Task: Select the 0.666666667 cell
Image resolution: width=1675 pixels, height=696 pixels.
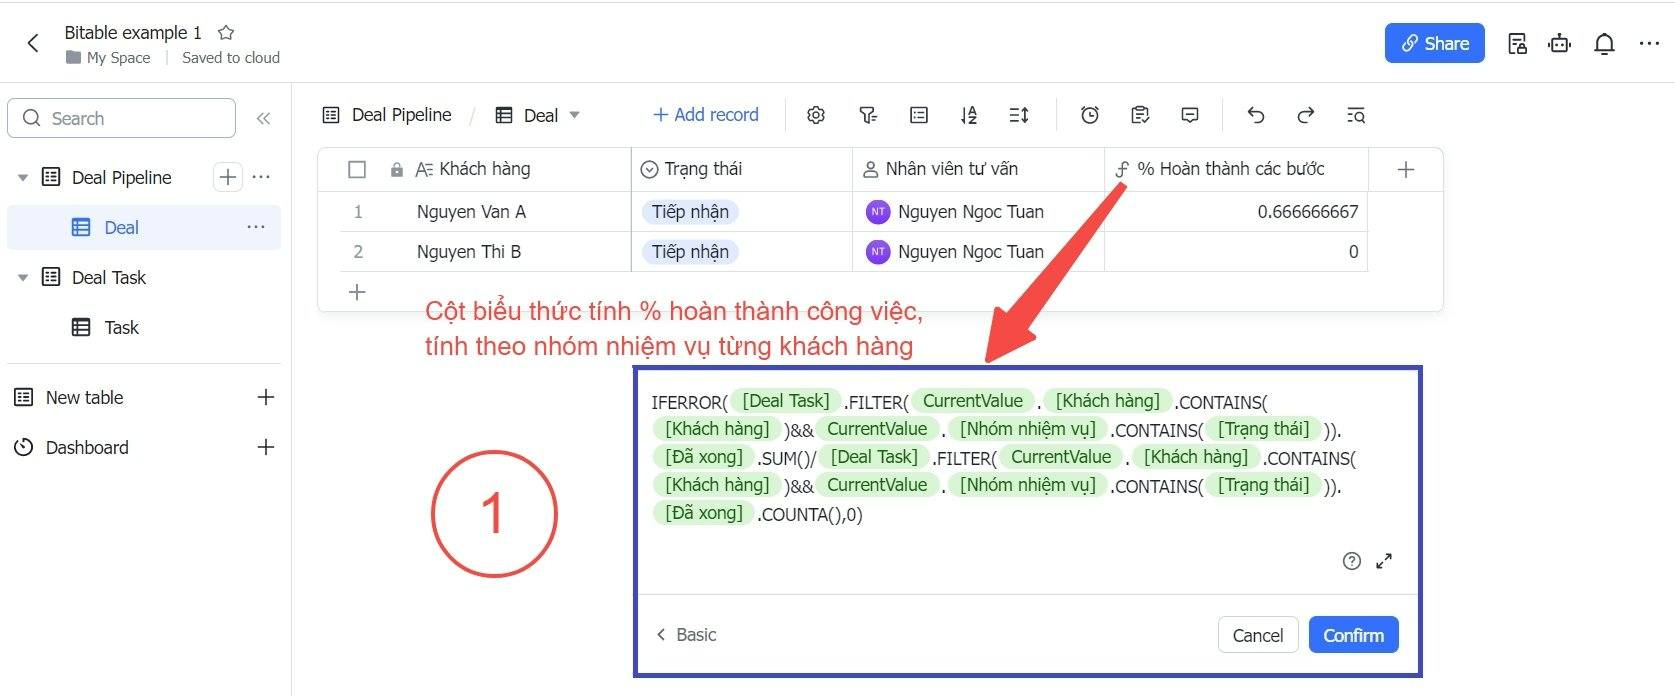Action: coord(1235,211)
